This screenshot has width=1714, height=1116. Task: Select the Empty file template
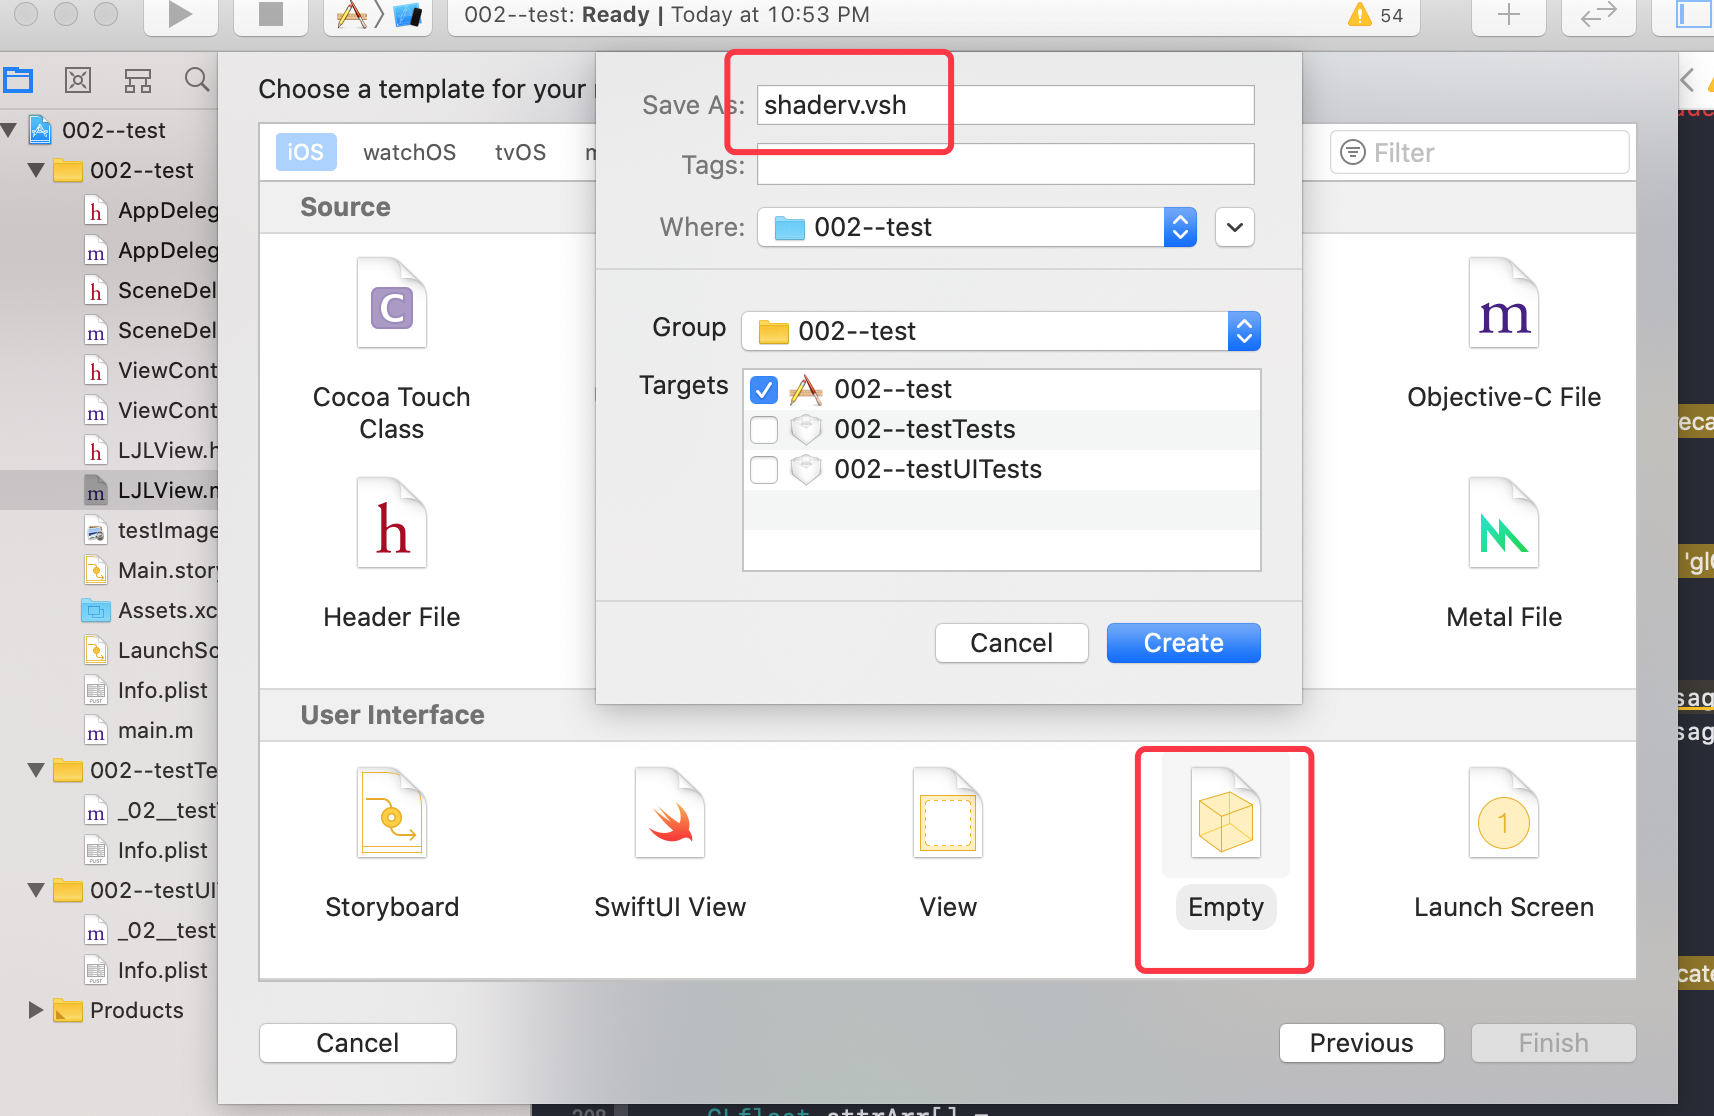pyautogui.click(x=1226, y=844)
